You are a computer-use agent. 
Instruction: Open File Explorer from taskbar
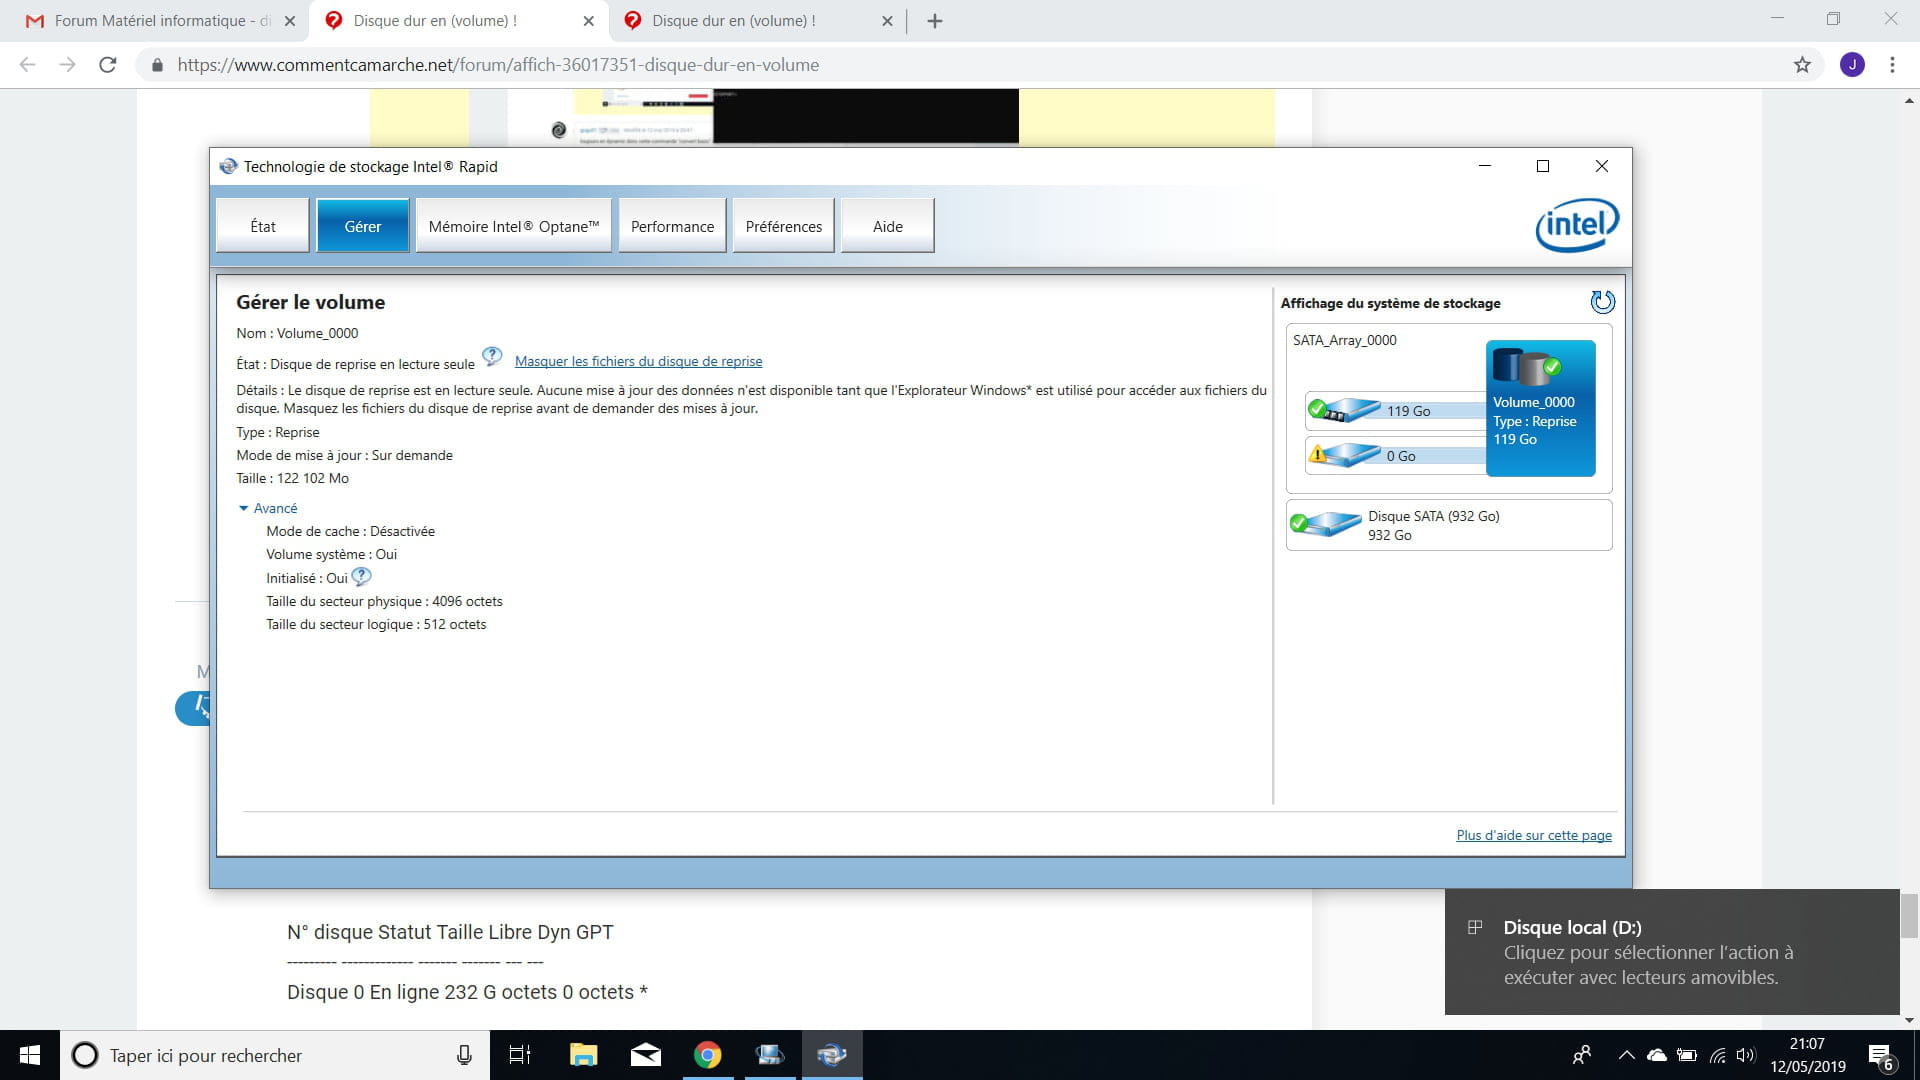pyautogui.click(x=583, y=1055)
